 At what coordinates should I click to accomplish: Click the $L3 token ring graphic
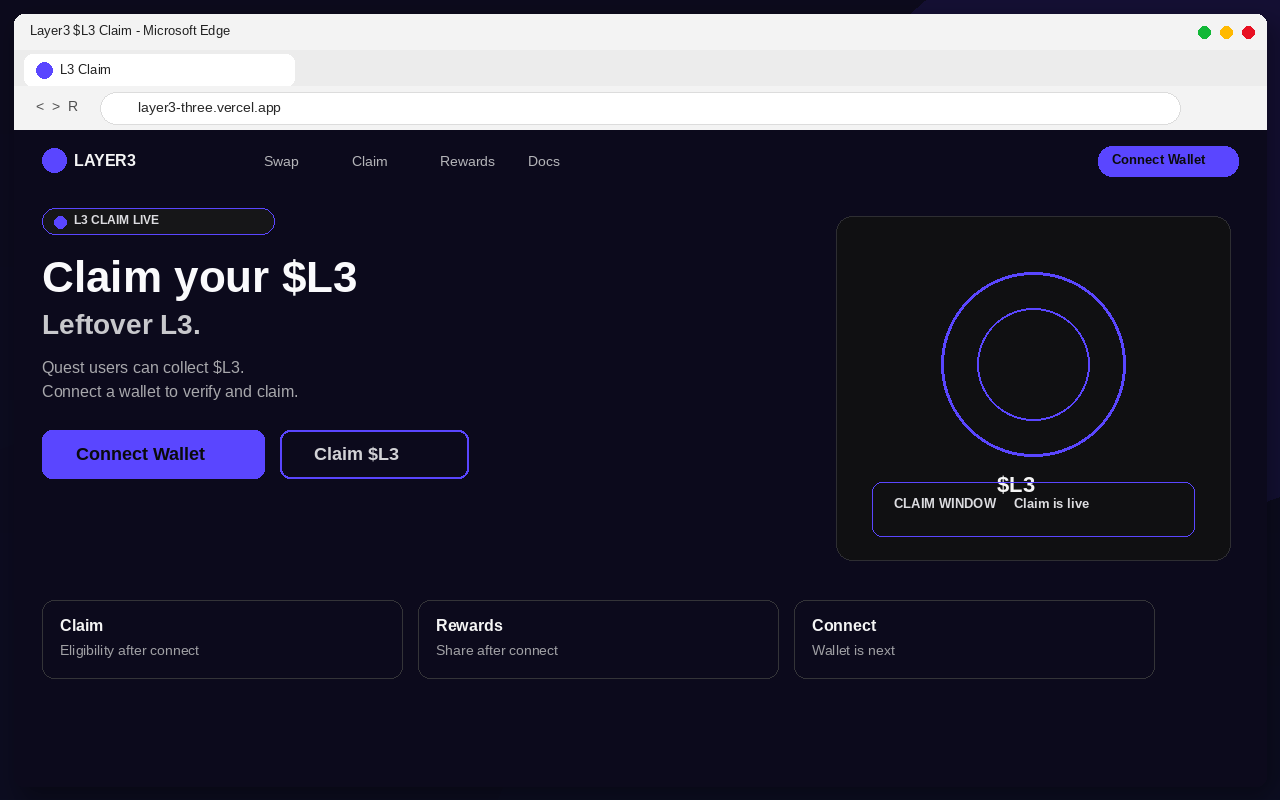(1033, 364)
